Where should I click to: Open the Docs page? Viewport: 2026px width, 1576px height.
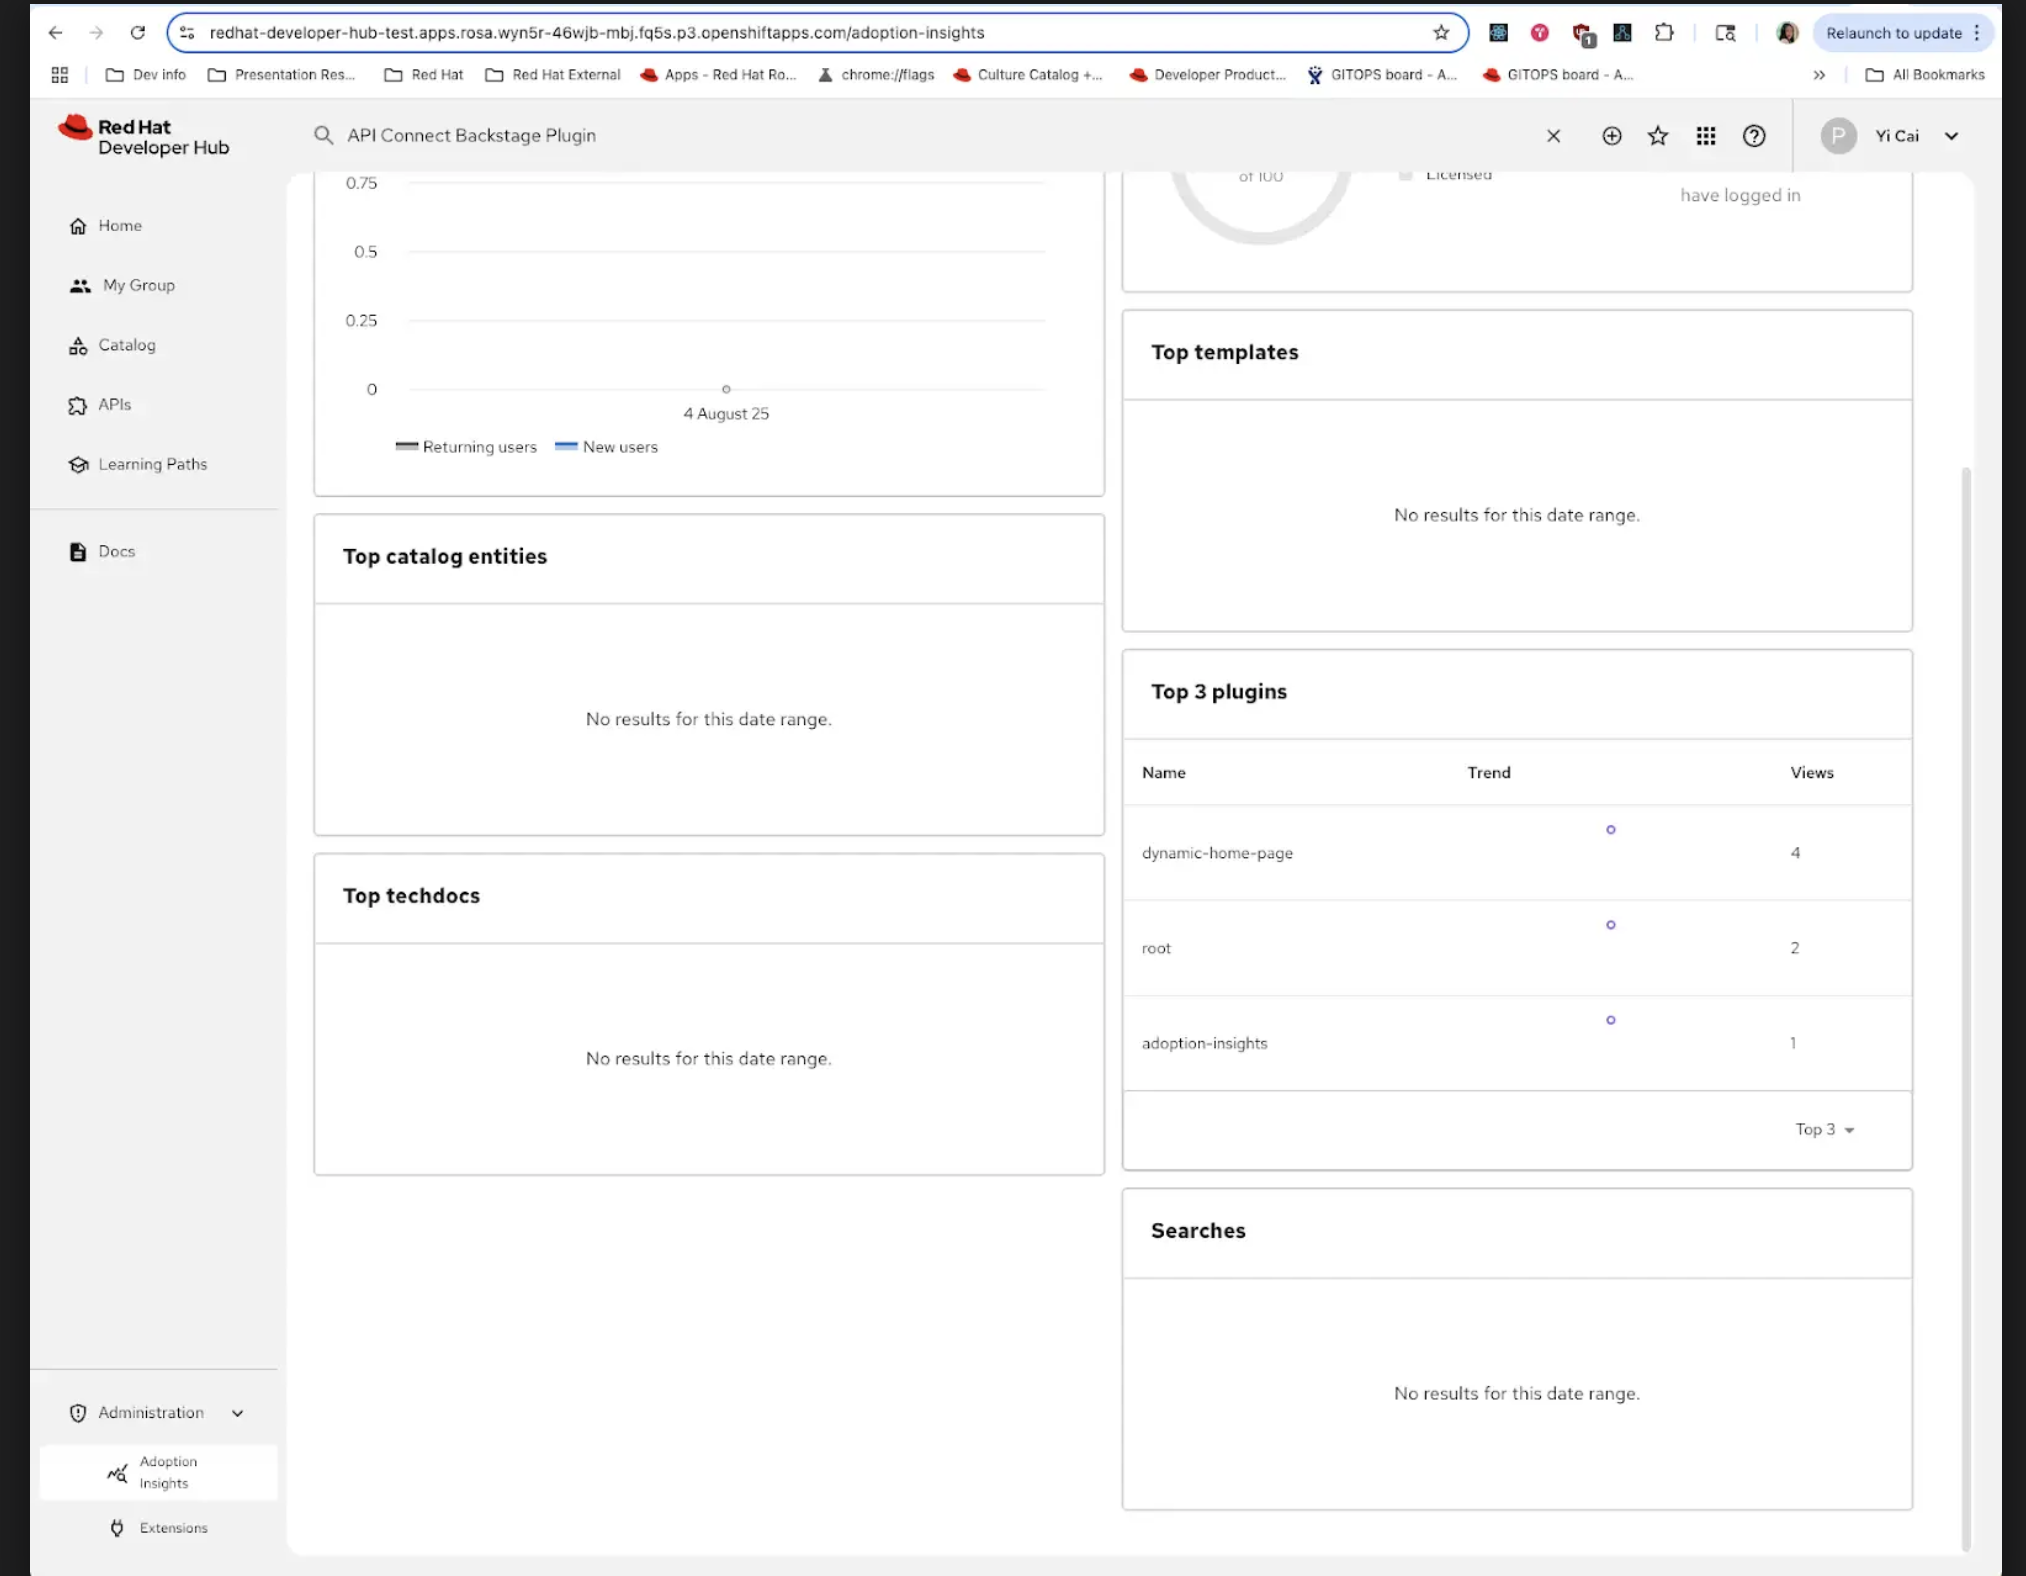(116, 551)
